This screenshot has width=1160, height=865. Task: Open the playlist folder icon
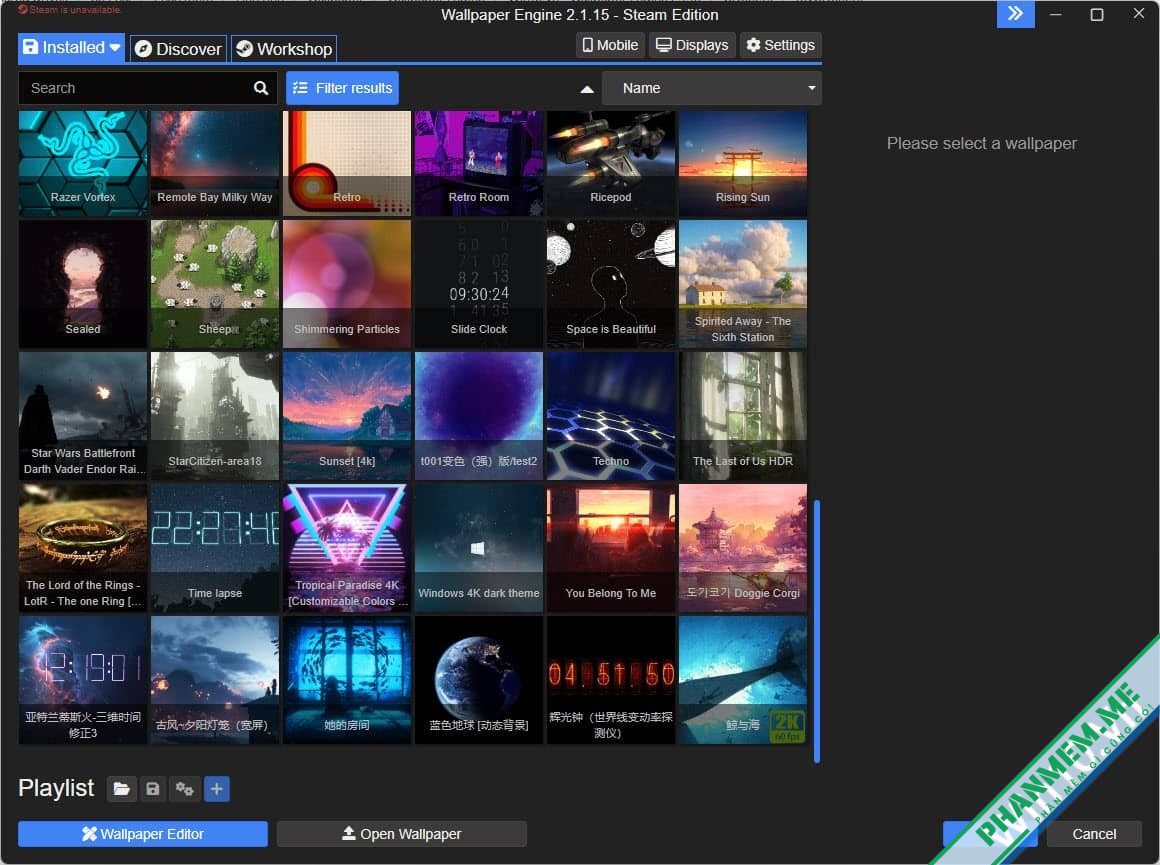121,789
